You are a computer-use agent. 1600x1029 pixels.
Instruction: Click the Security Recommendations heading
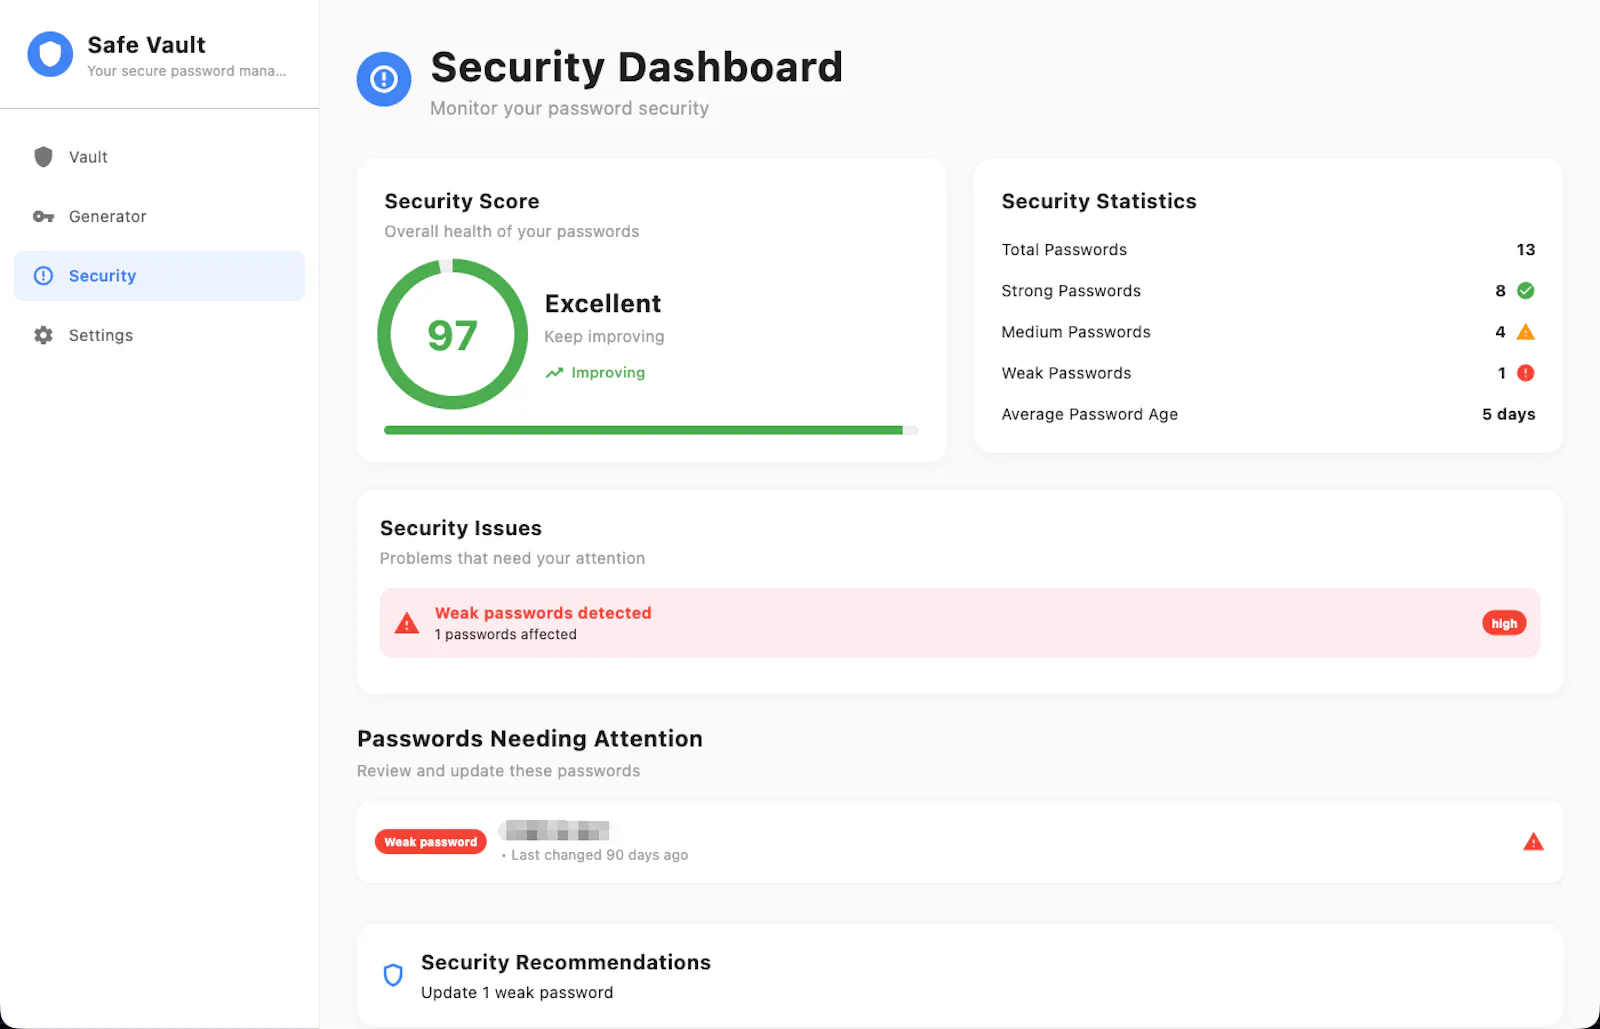pyautogui.click(x=566, y=962)
